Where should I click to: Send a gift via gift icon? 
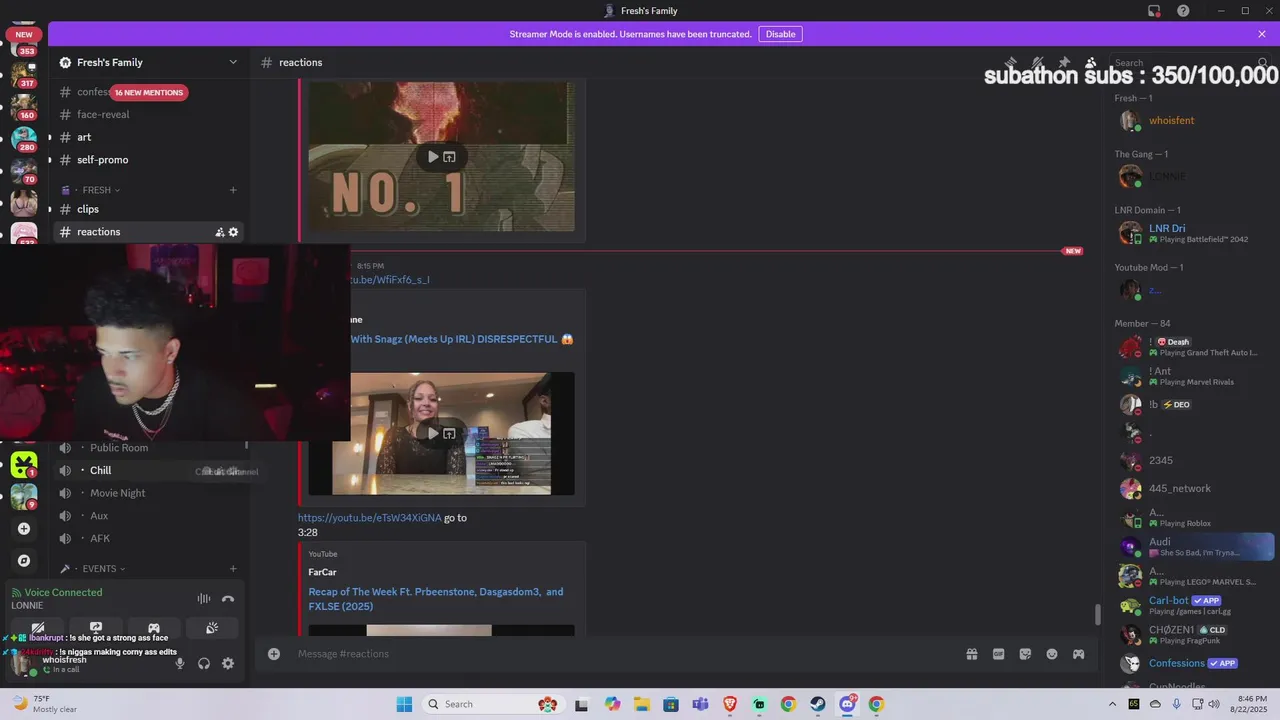(971, 654)
